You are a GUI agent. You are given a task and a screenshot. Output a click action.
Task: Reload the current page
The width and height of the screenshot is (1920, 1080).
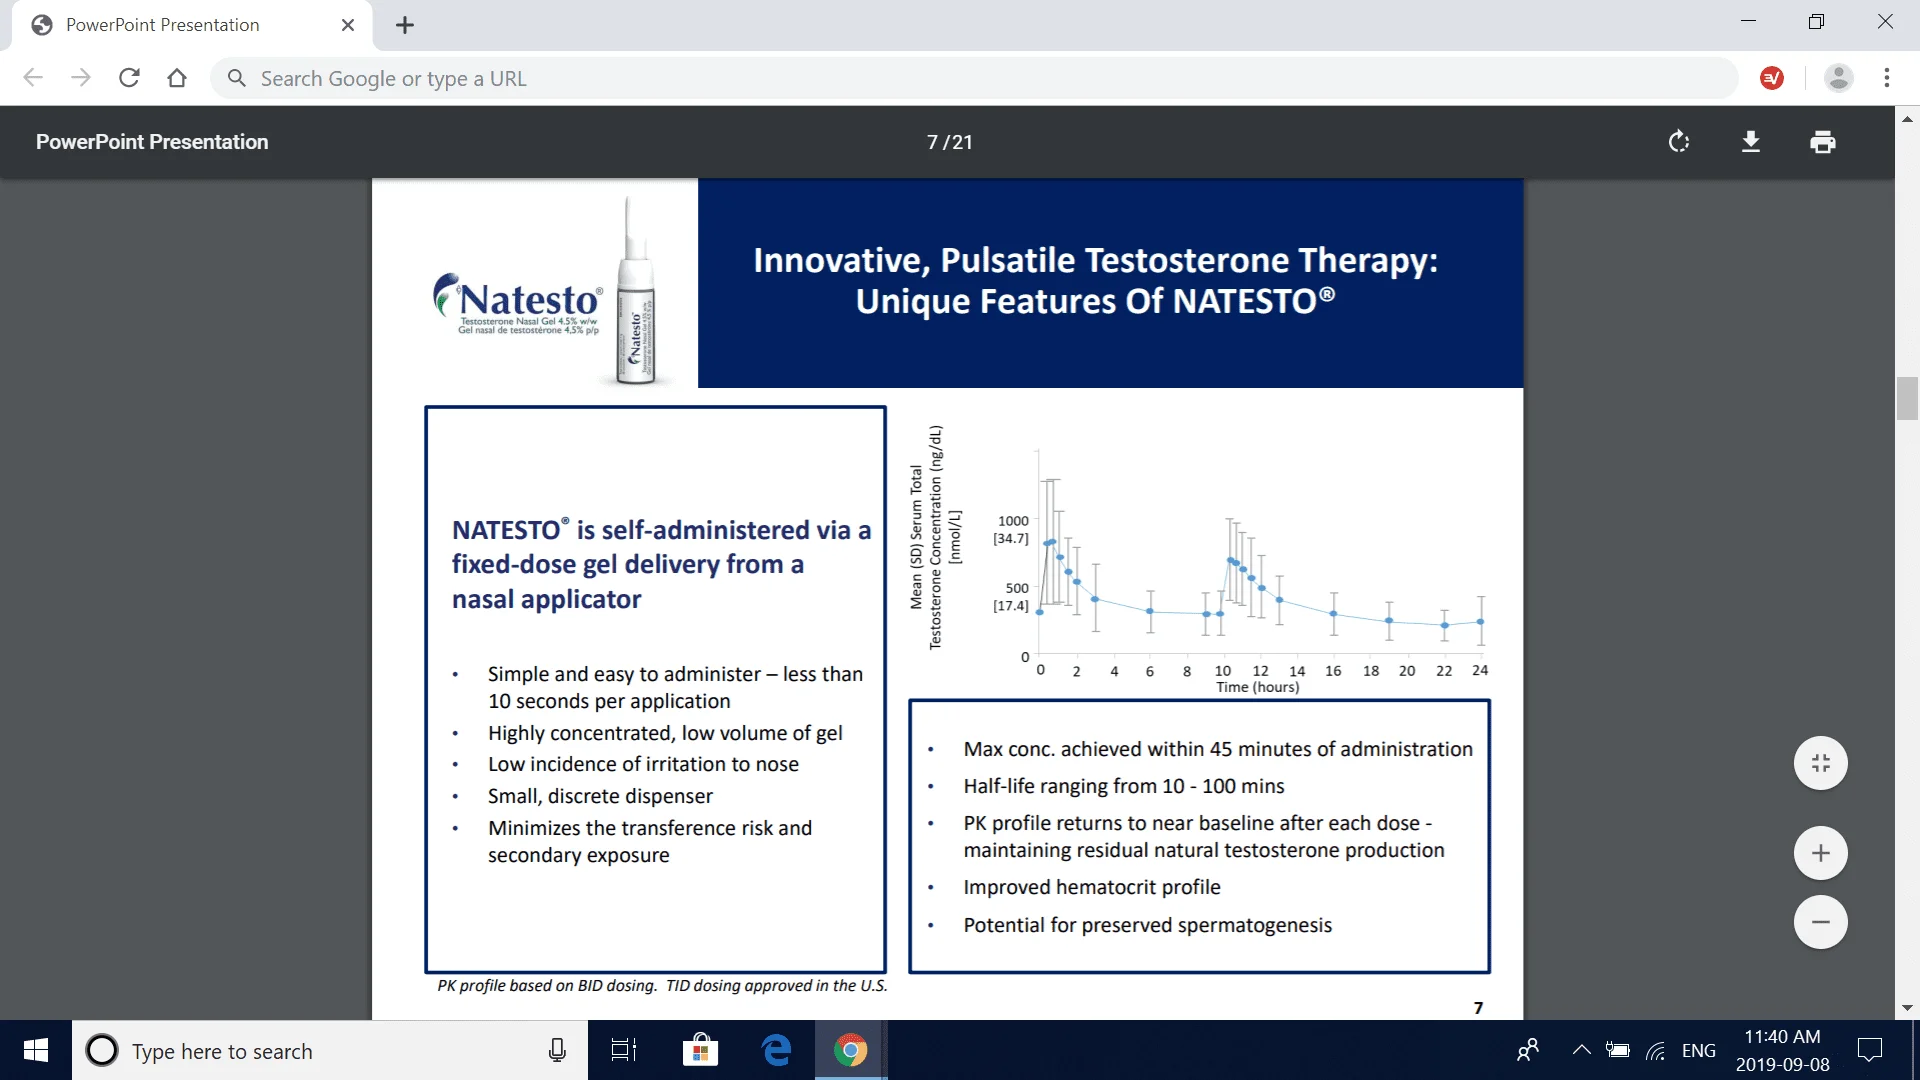(129, 78)
